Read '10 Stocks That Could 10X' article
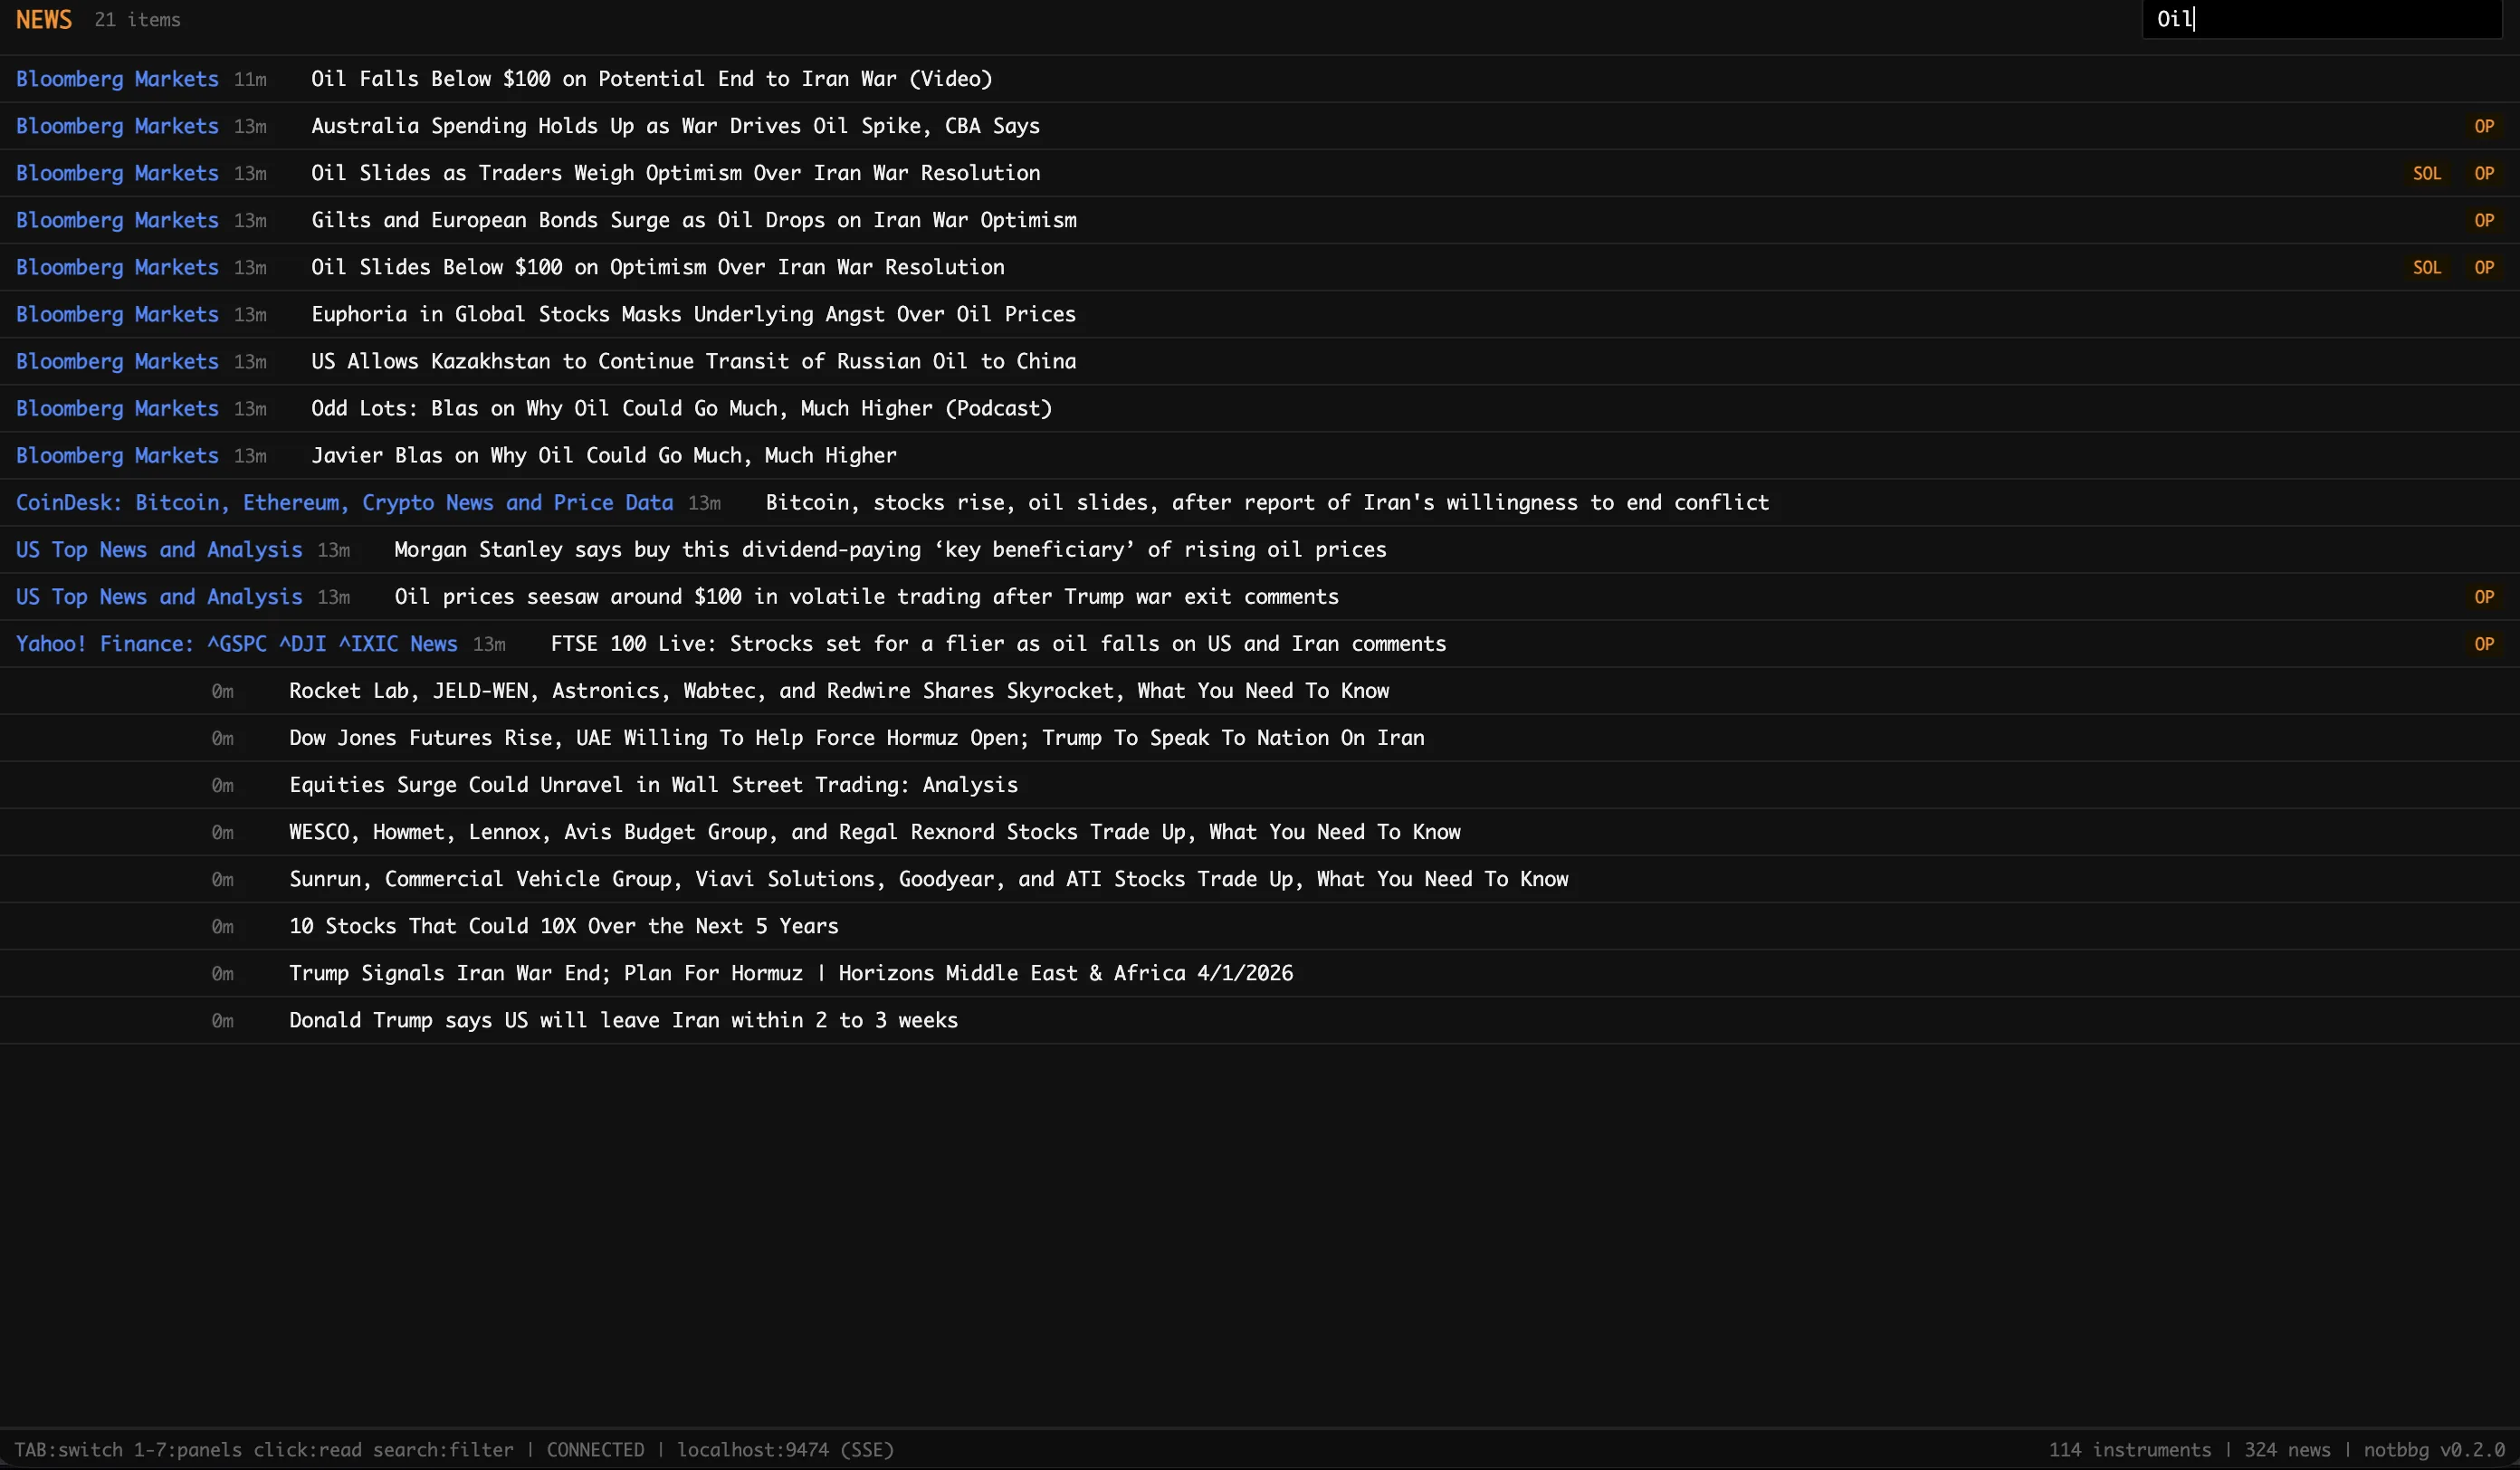 564,926
